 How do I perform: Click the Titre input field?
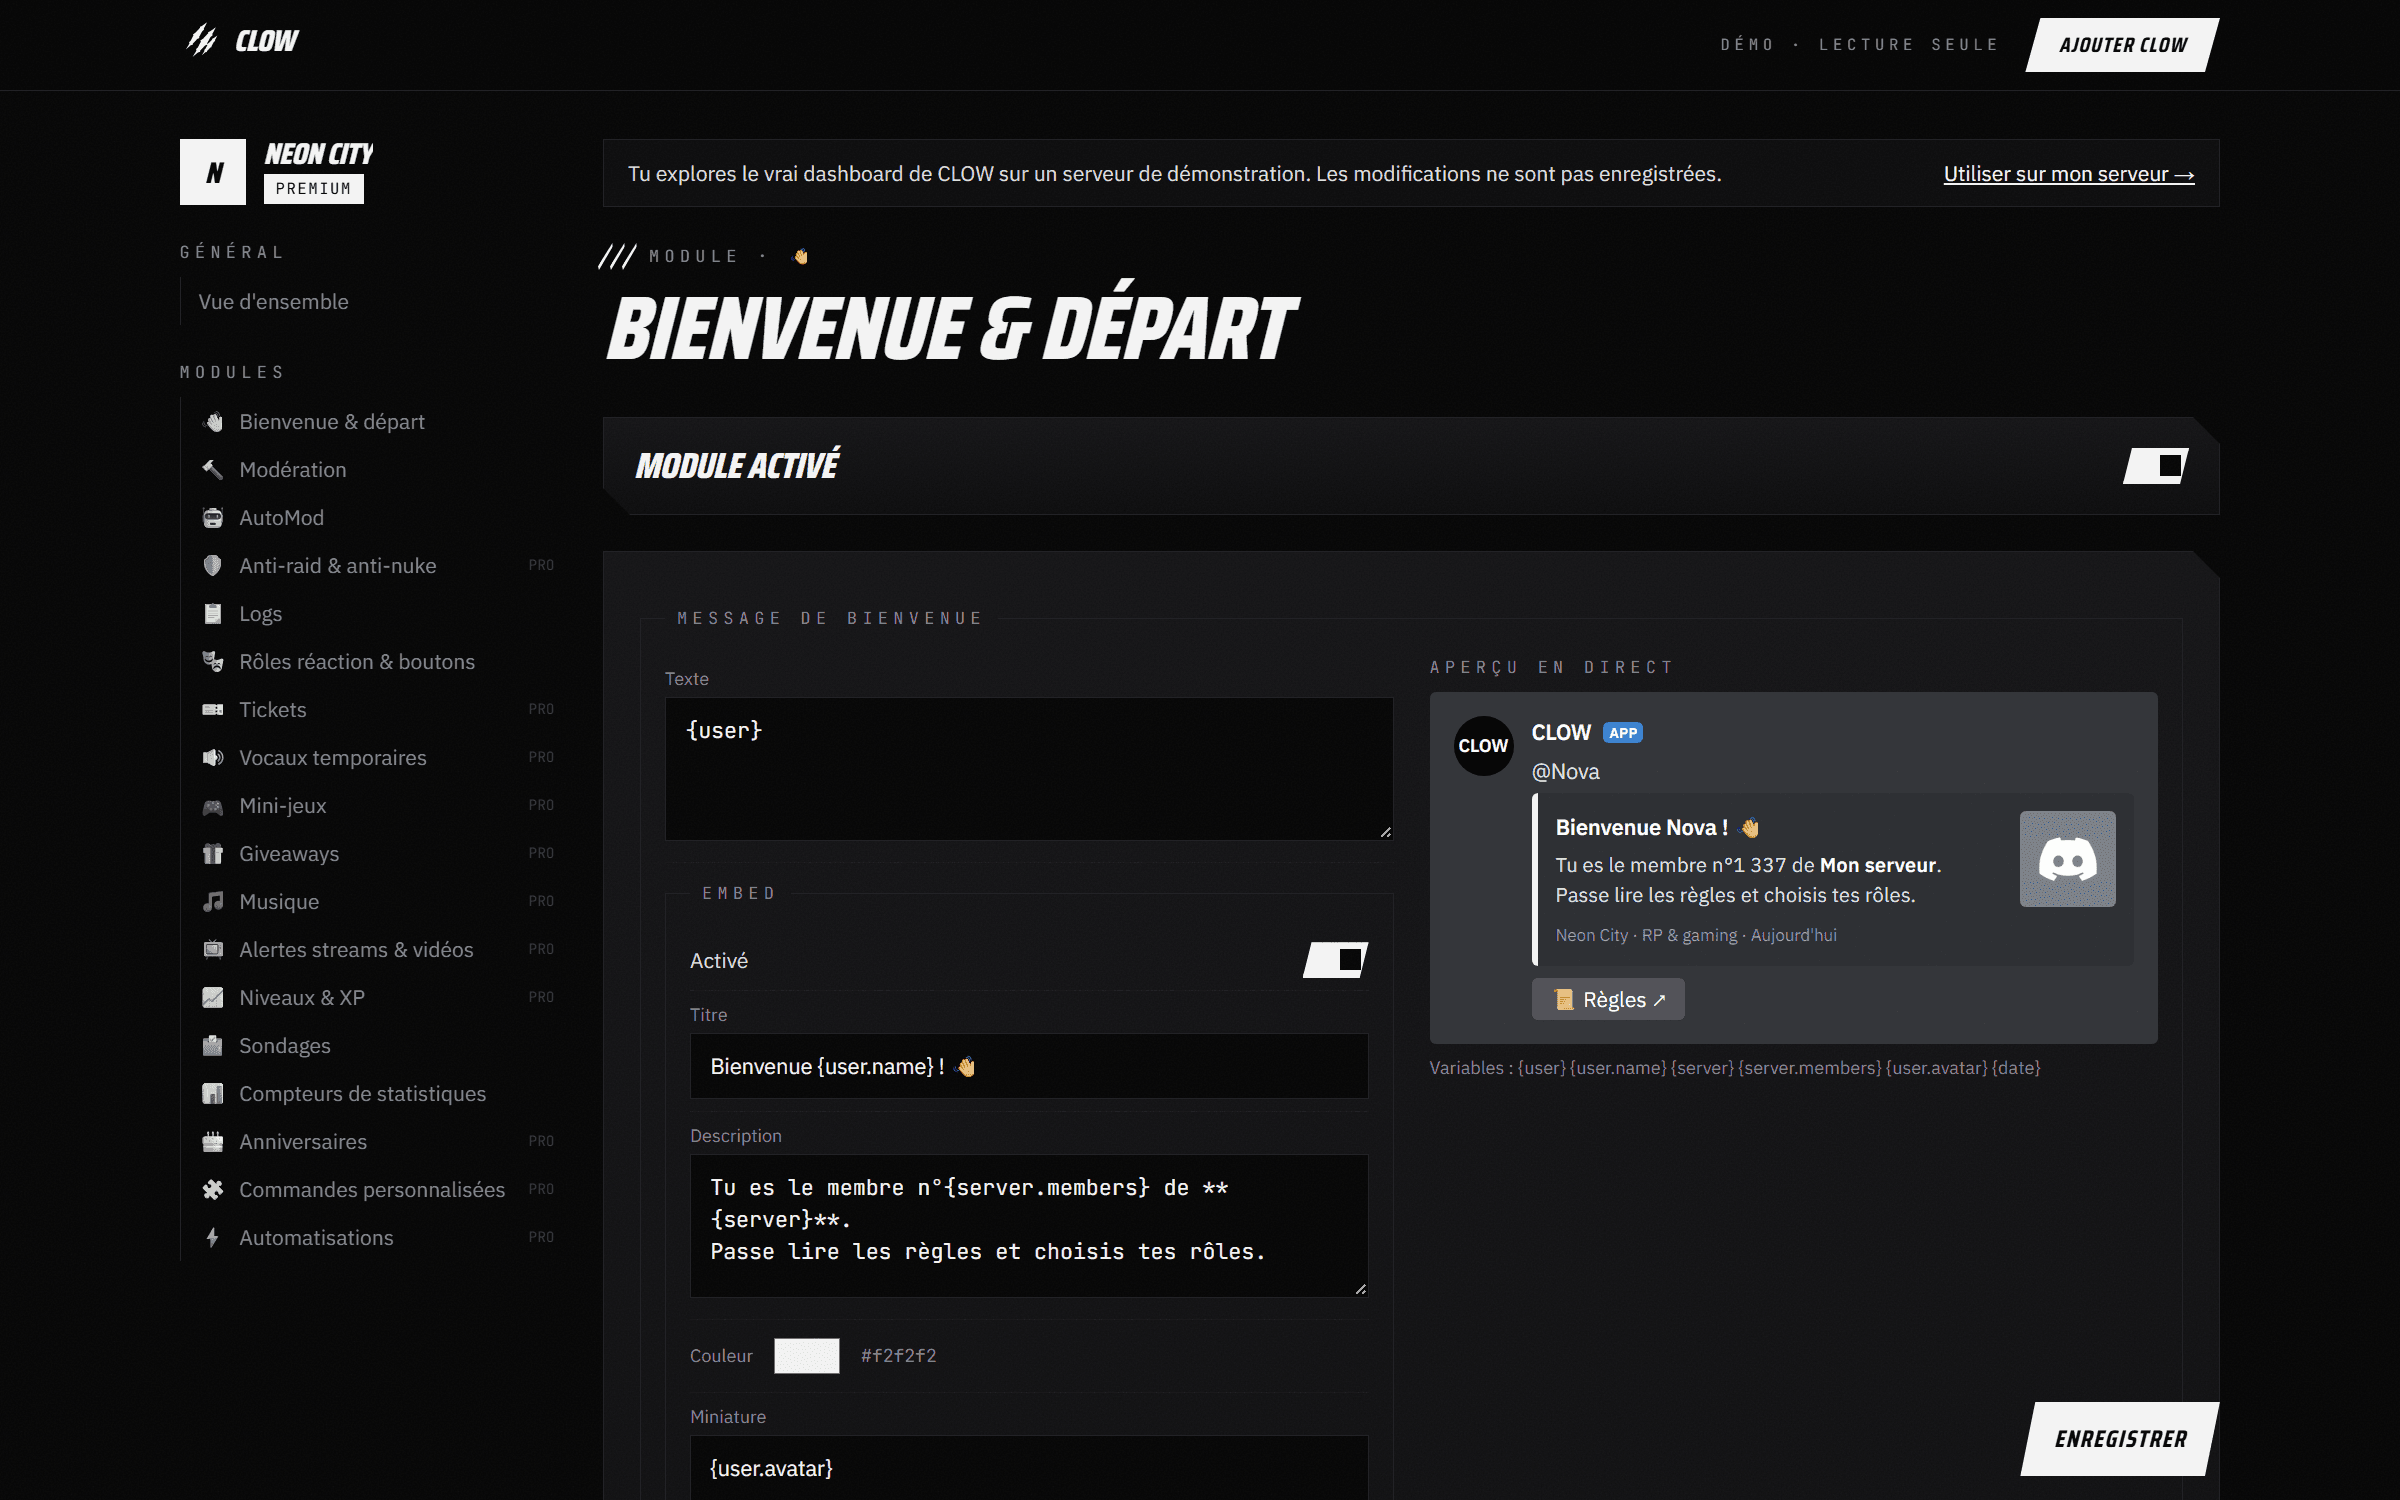tap(1029, 1066)
